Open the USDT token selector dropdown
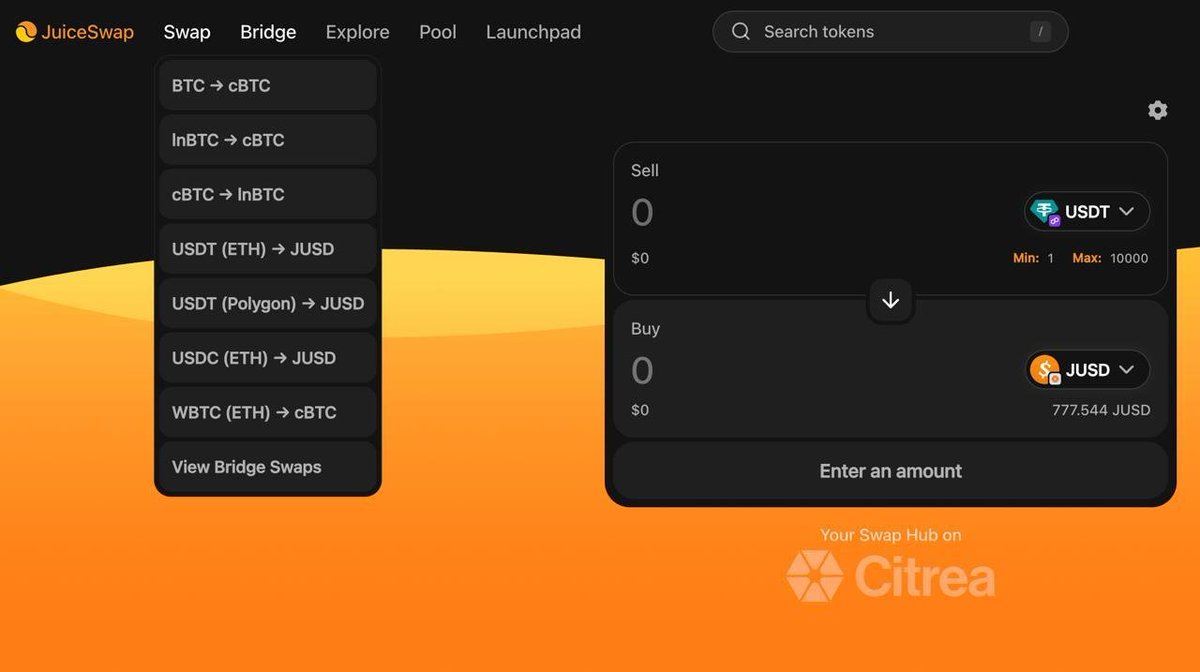This screenshot has width=1200, height=672. point(1087,211)
